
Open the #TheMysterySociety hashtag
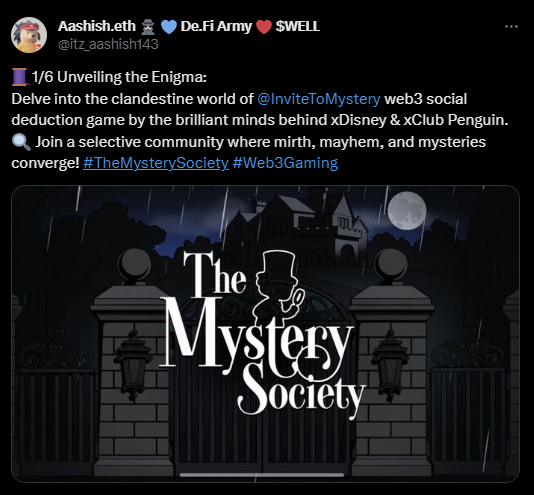point(156,163)
